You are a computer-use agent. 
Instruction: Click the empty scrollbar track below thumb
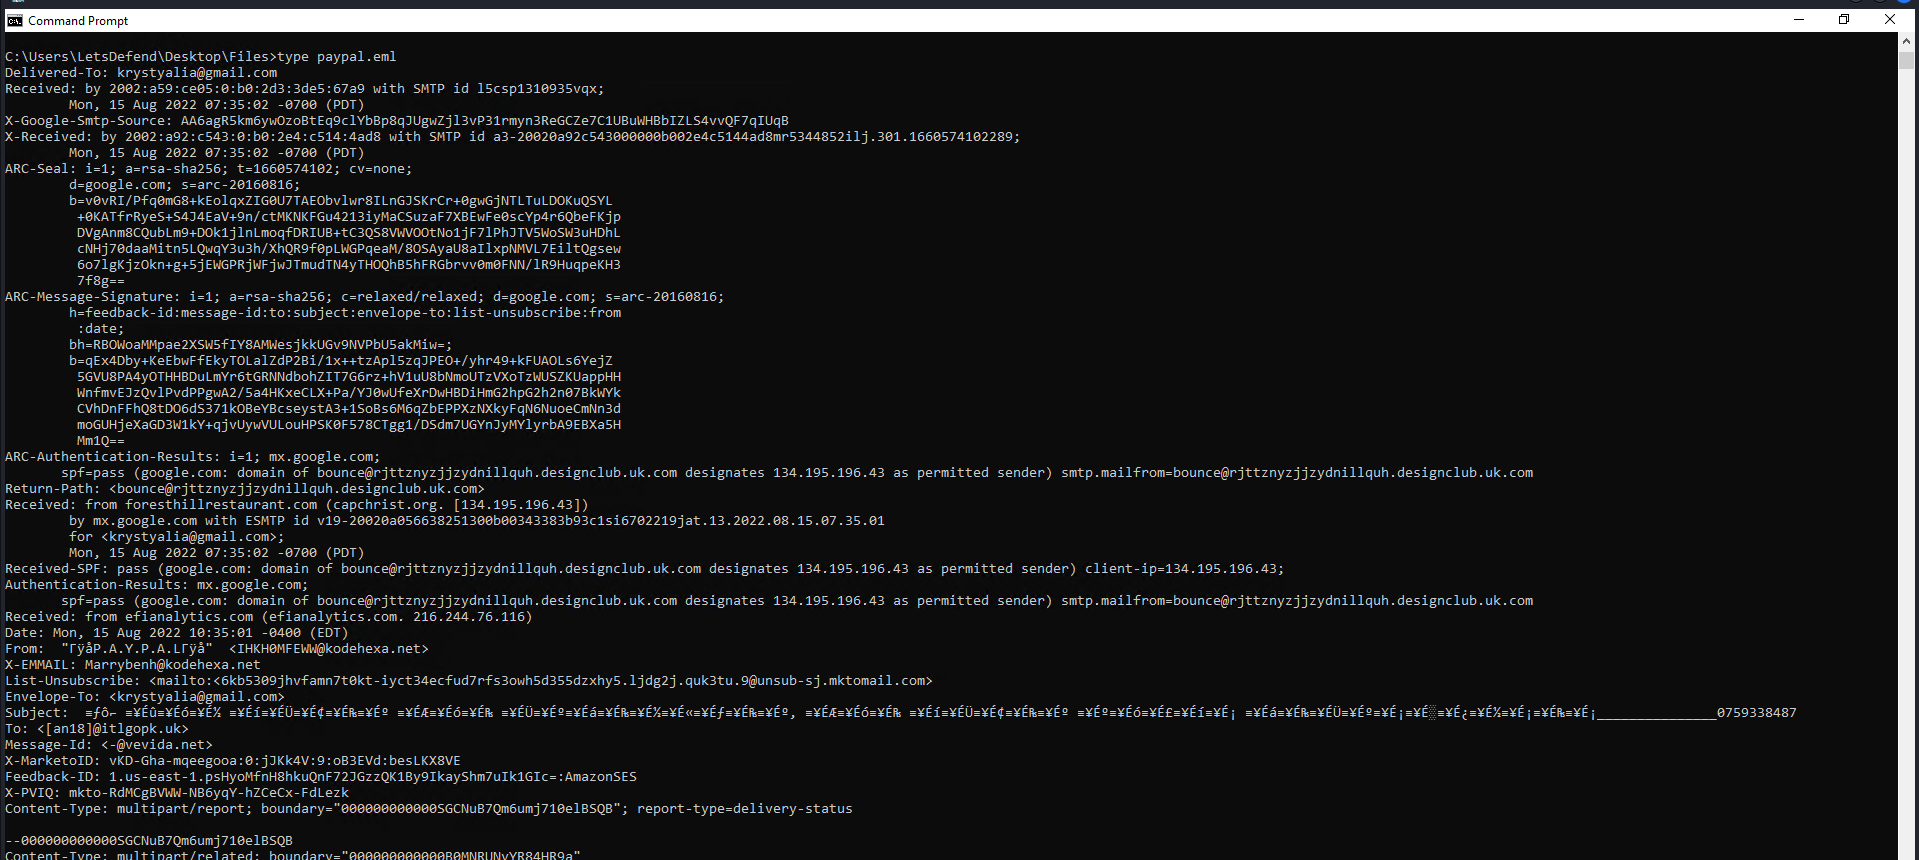click(1906, 460)
